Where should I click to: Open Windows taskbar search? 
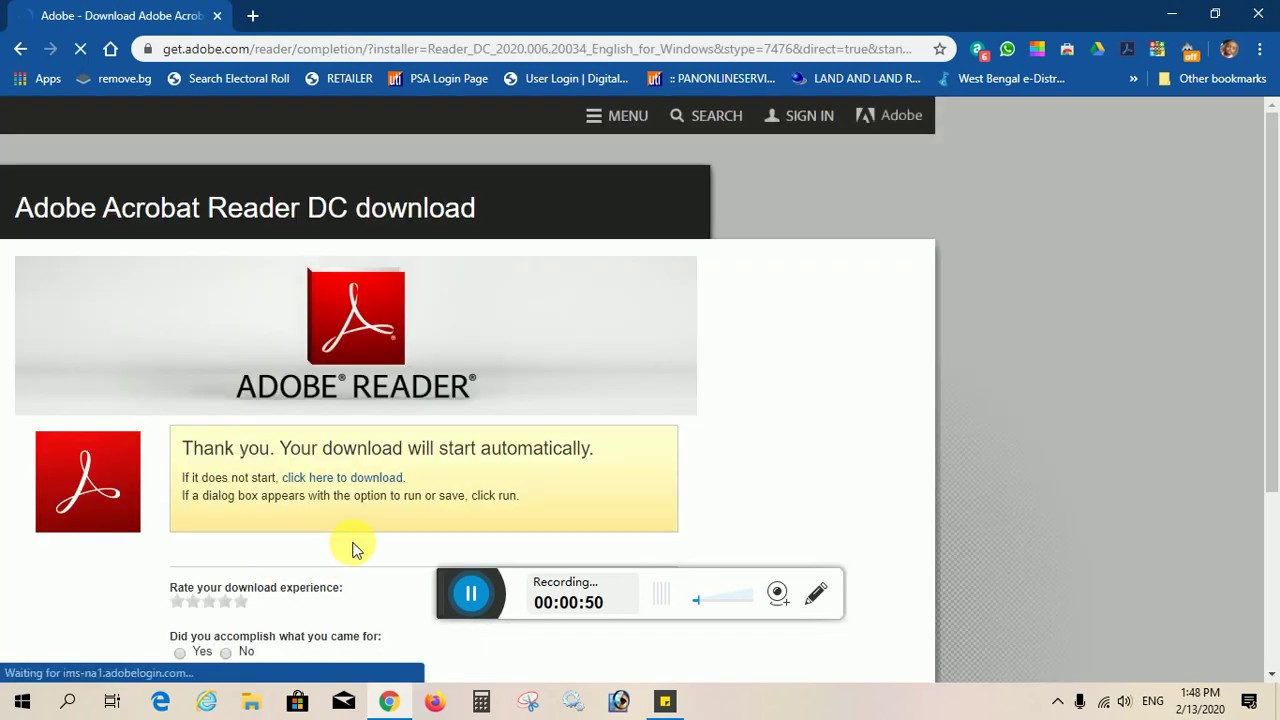pyautogui.click(x=68, y=702)
